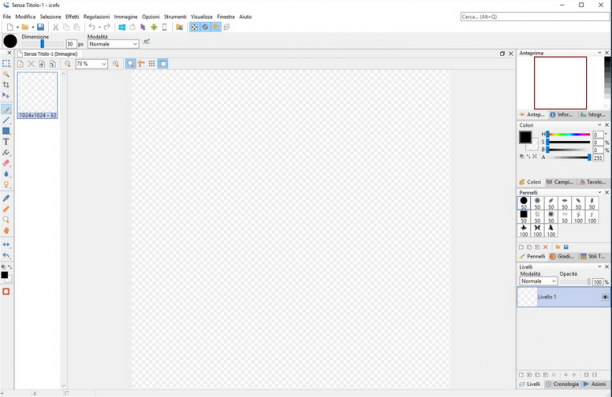Viewport: 612px width, 397px height.
Task: Open the Pennelli panel options arrow
Action: (x=600, y=192)
